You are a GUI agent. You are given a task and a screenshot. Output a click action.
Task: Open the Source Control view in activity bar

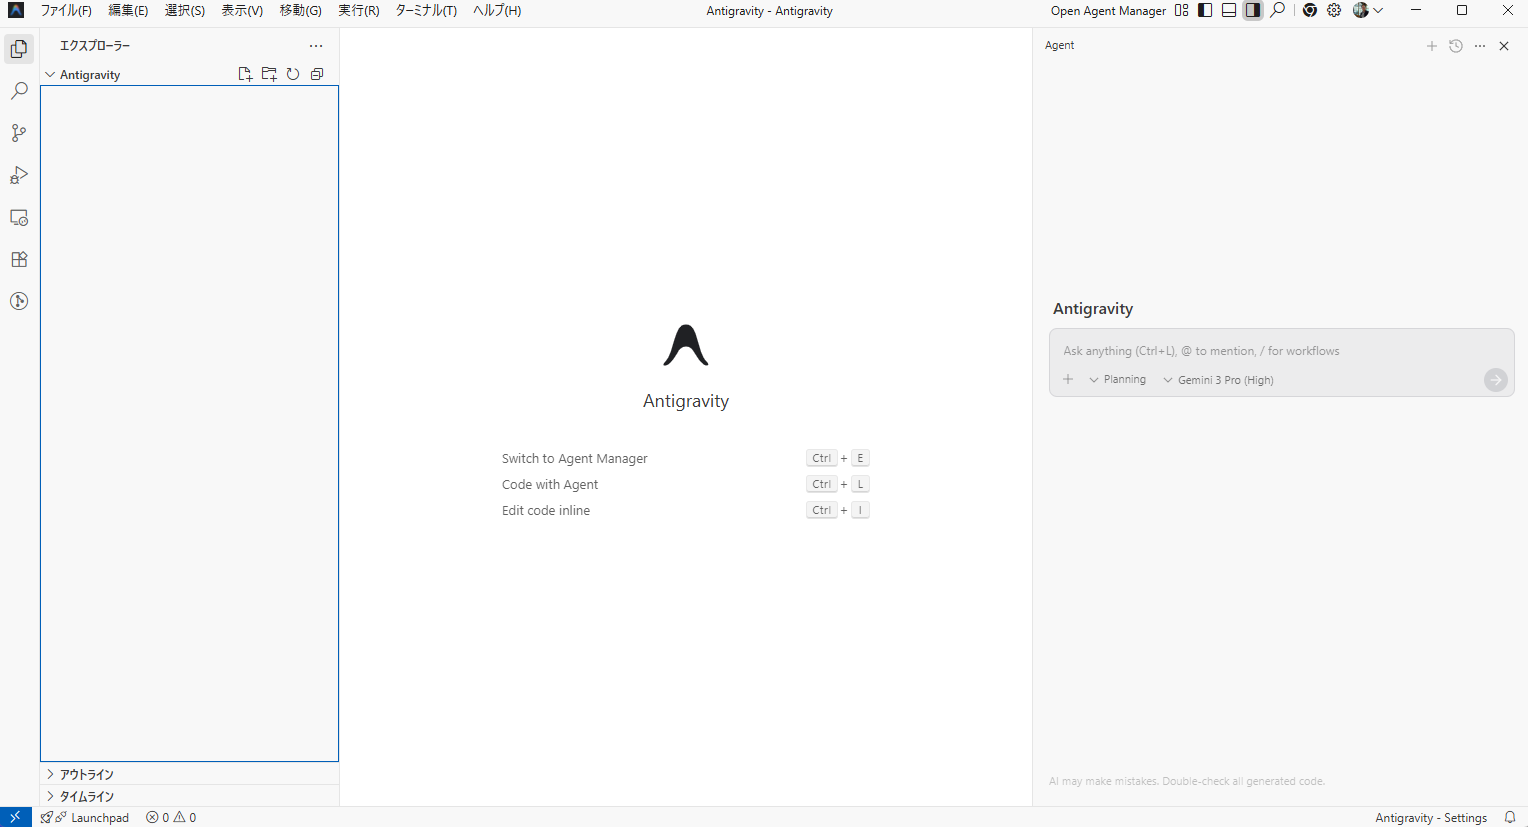[19, 133]
